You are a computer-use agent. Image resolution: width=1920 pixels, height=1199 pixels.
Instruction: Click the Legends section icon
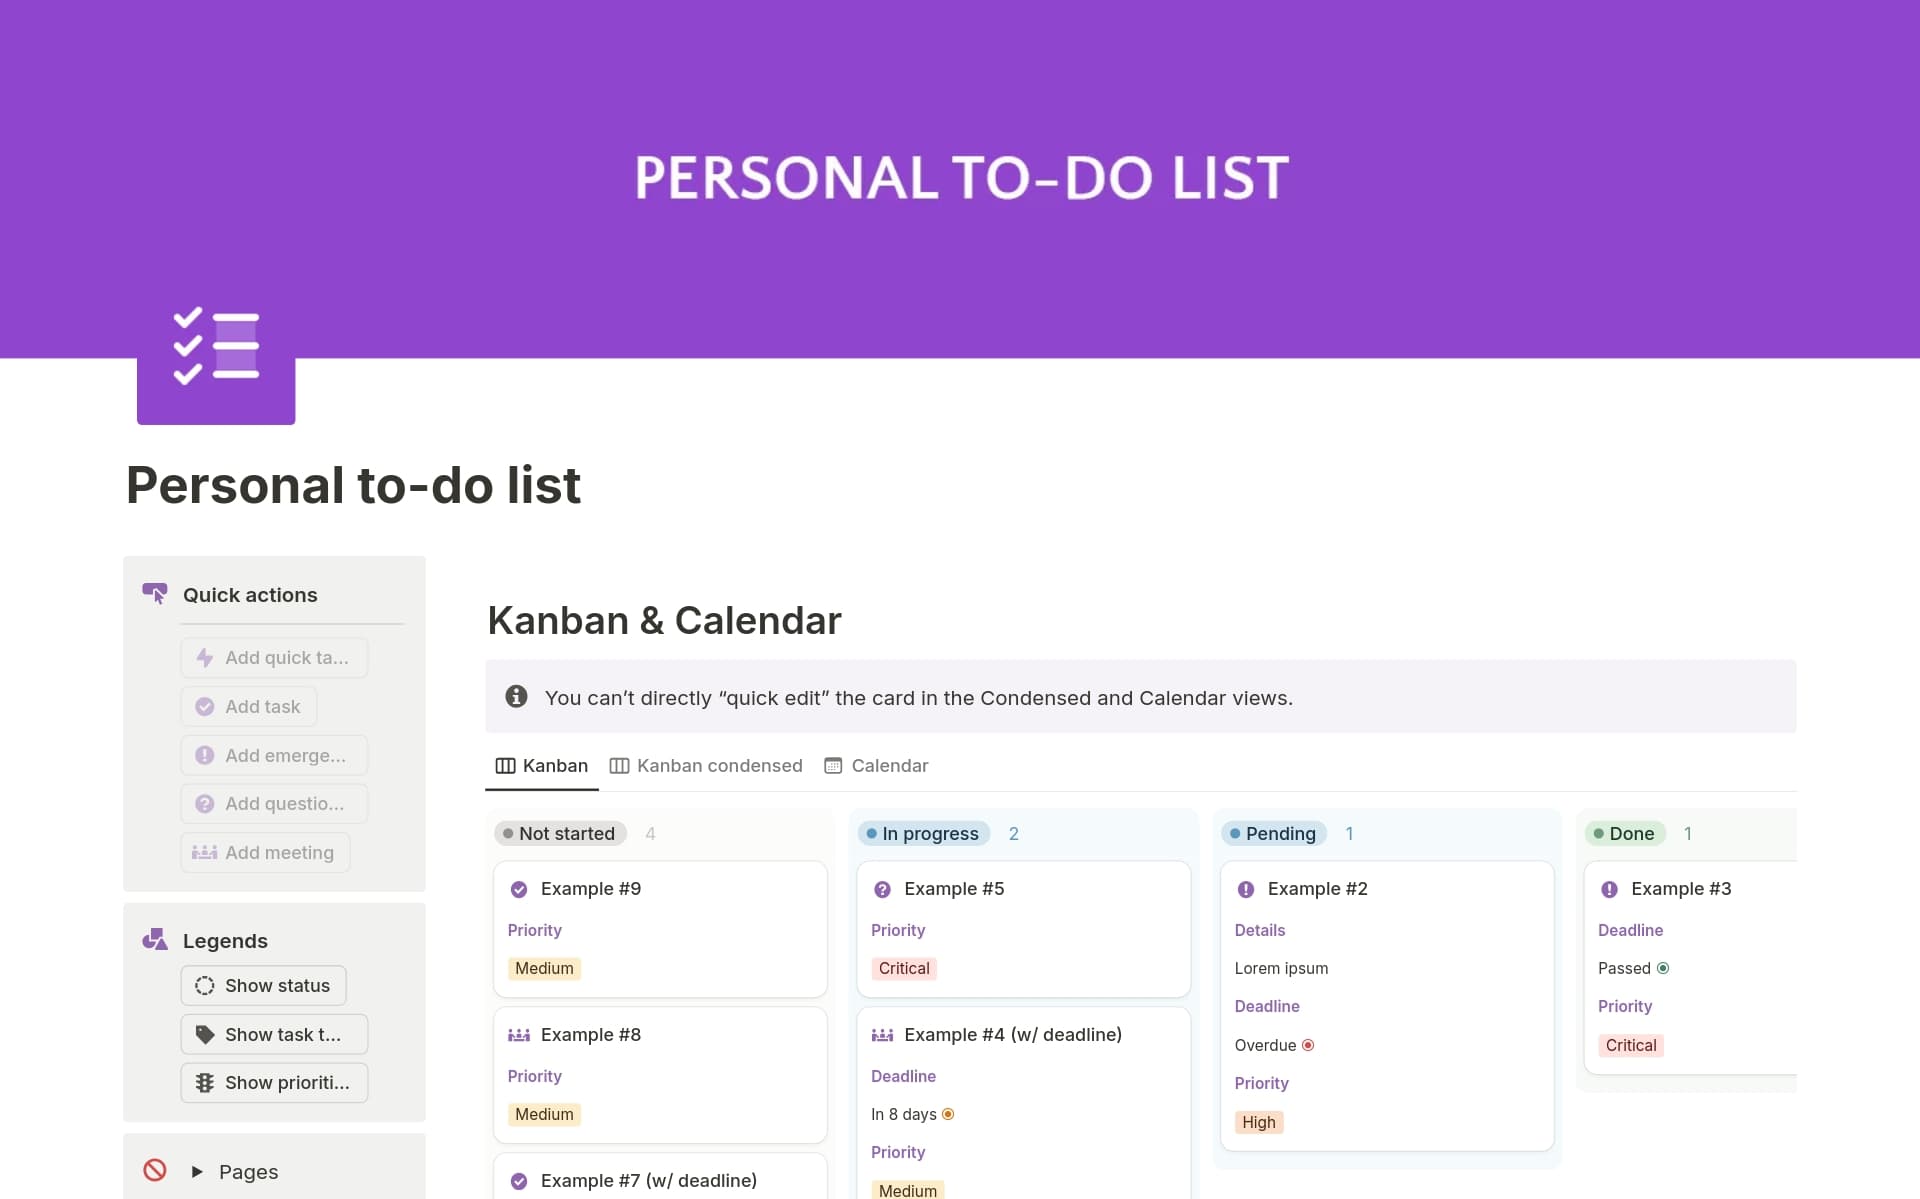coord(155,939)
